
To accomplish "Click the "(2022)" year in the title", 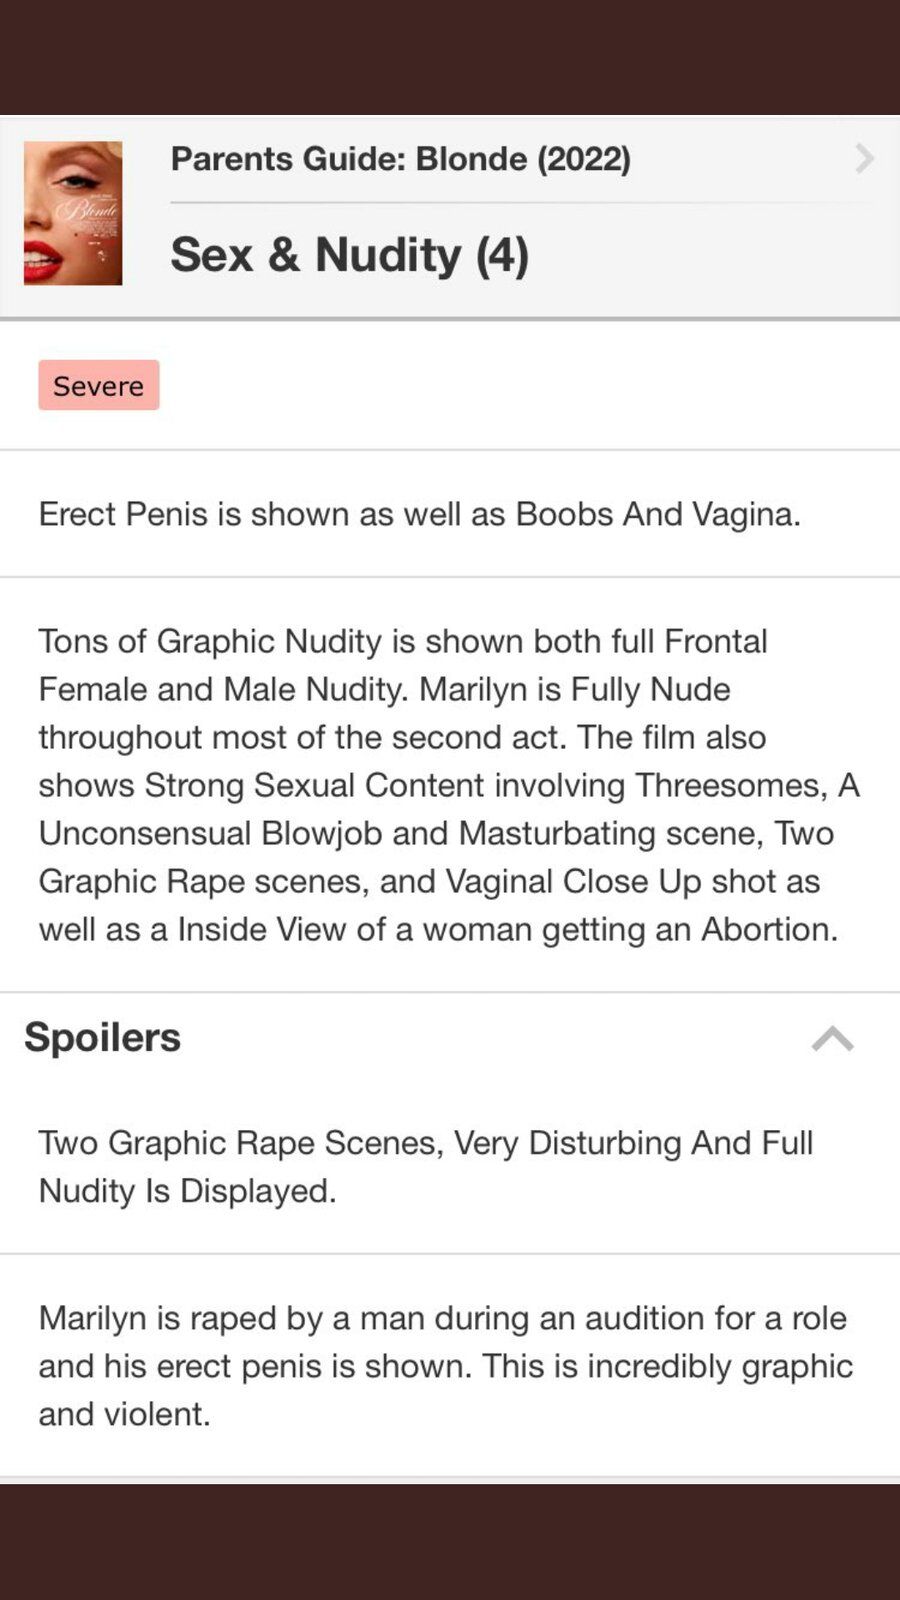I will point(584,158).
